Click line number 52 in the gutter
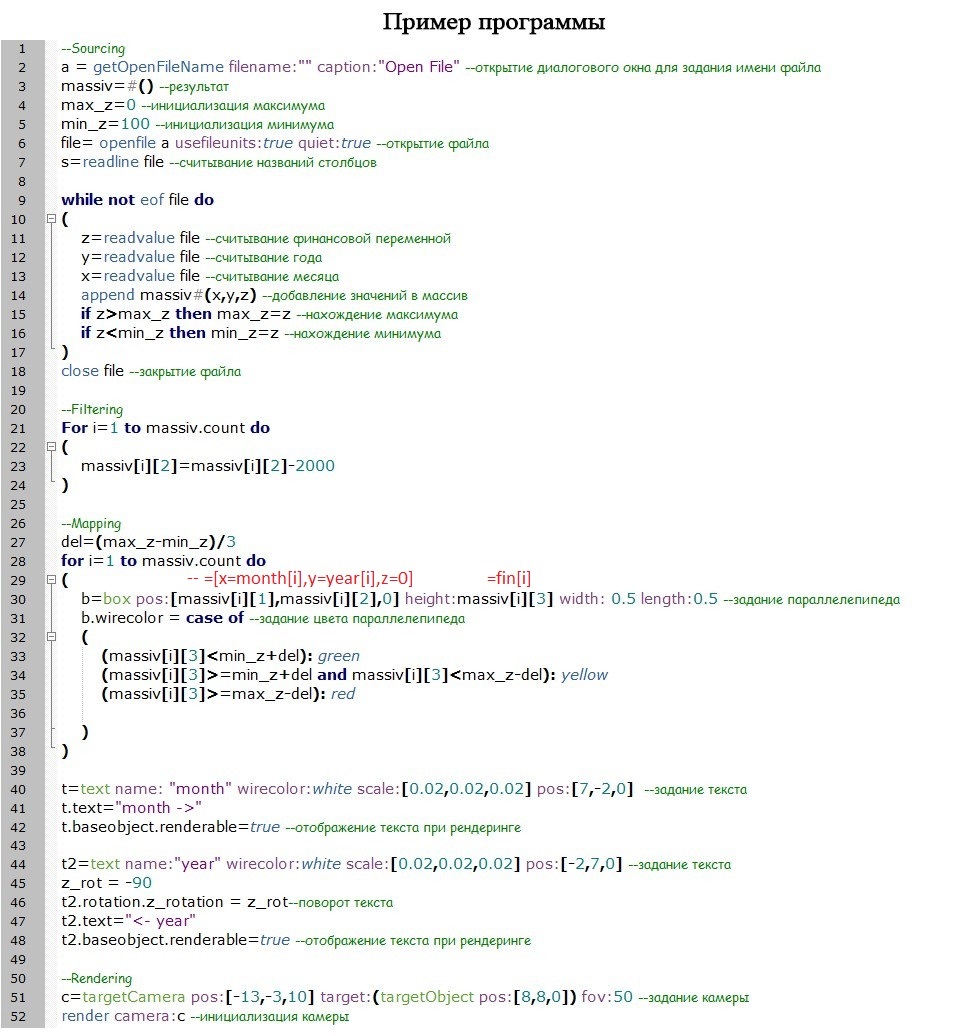This screenshot has height=1036, width=960. pos(18,1017)
